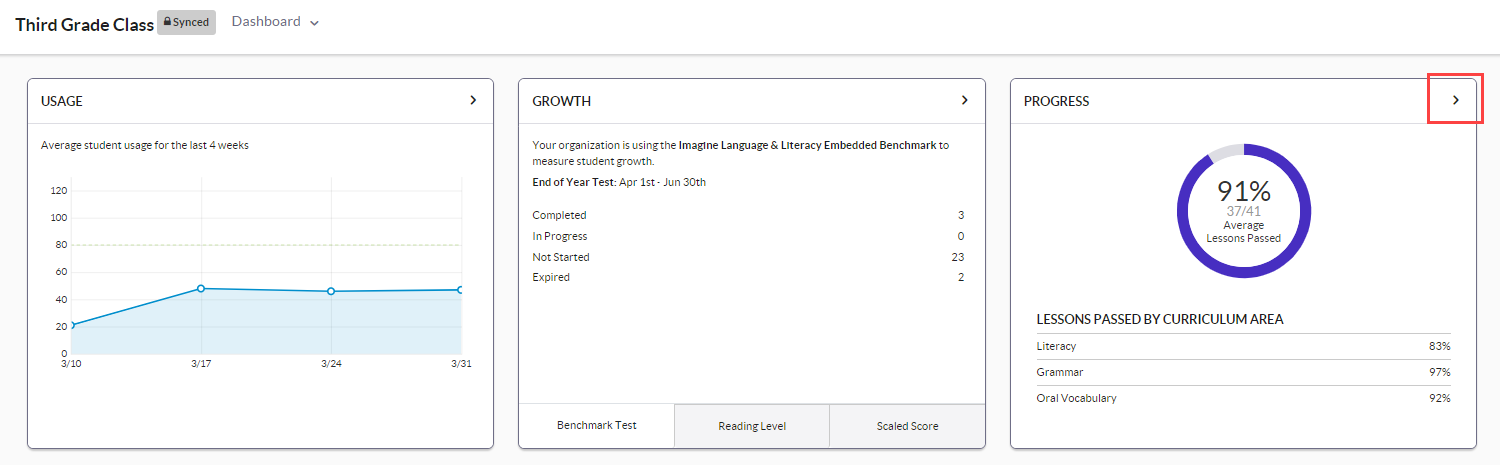This screenshot has width=1500, height=465.
Task: Click the Expired benchmark row
Action: point(748,277)
